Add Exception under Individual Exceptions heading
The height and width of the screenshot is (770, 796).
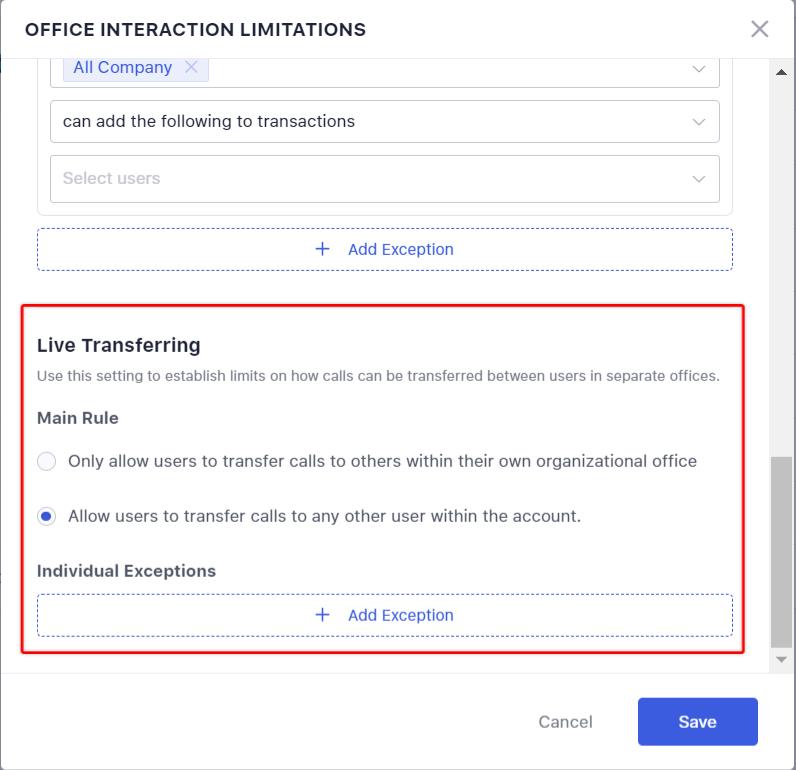(x=400, y=615)
